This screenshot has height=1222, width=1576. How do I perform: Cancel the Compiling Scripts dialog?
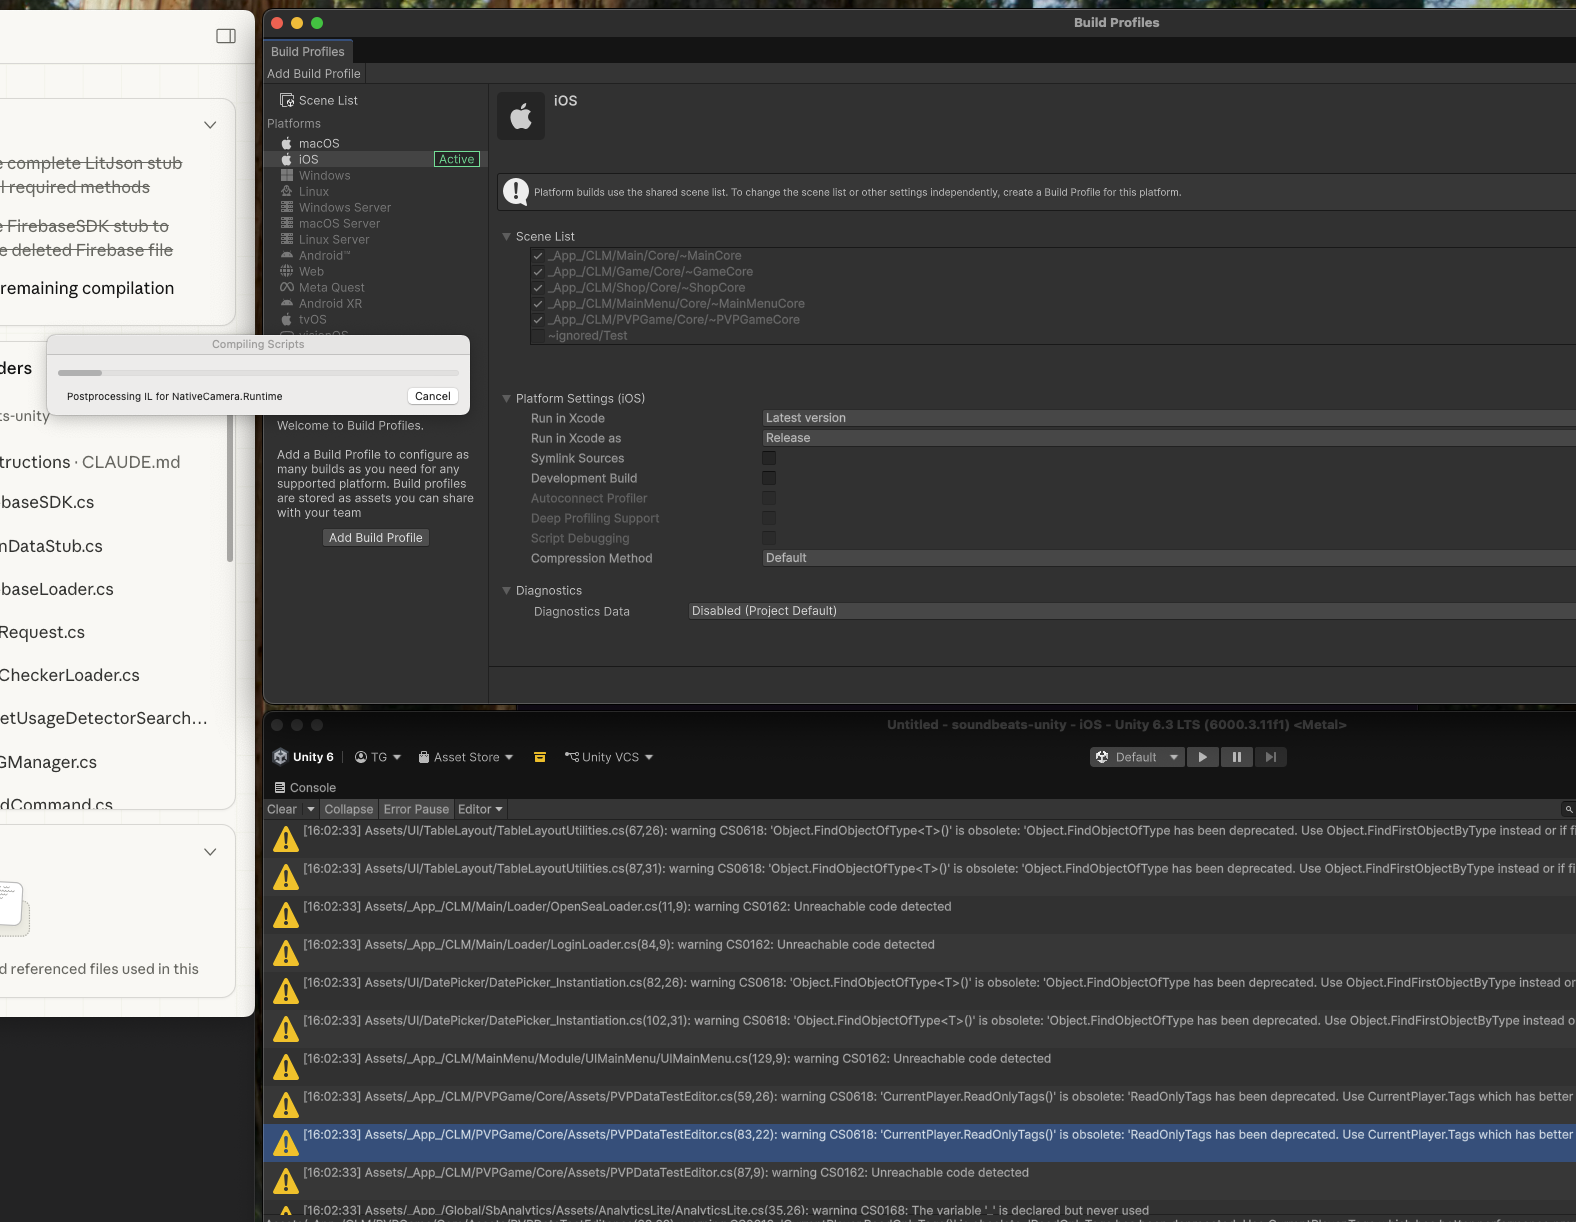(x=433, y=396)
